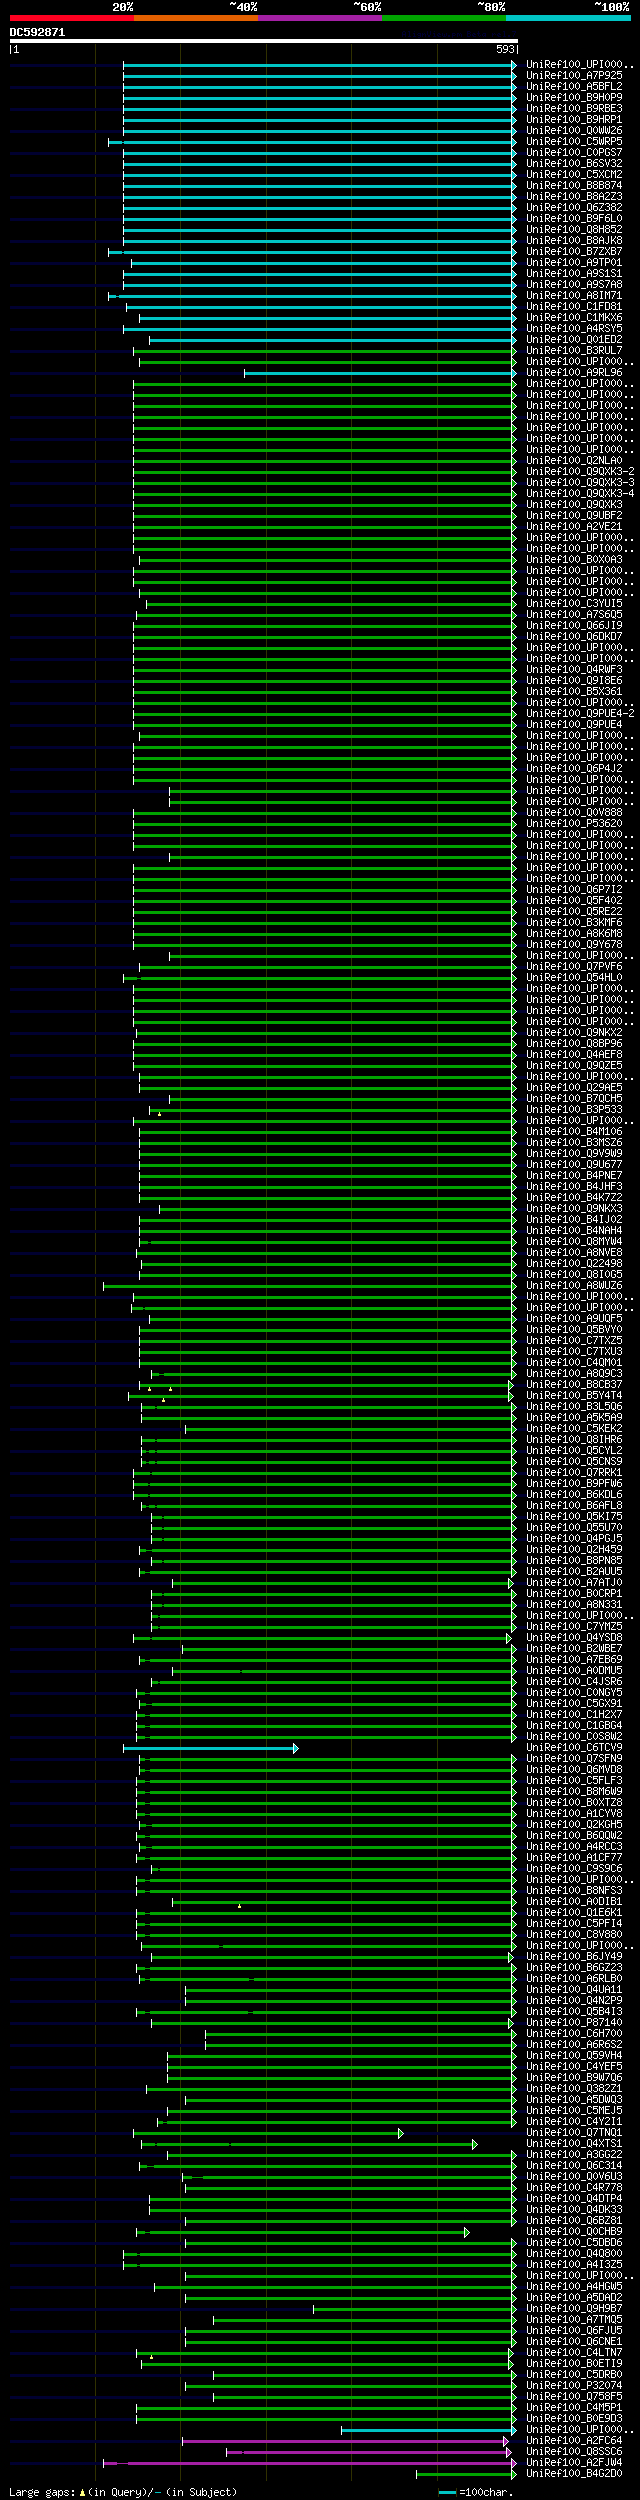Select hit UniRef100_A9RL96

coord(574,372)
